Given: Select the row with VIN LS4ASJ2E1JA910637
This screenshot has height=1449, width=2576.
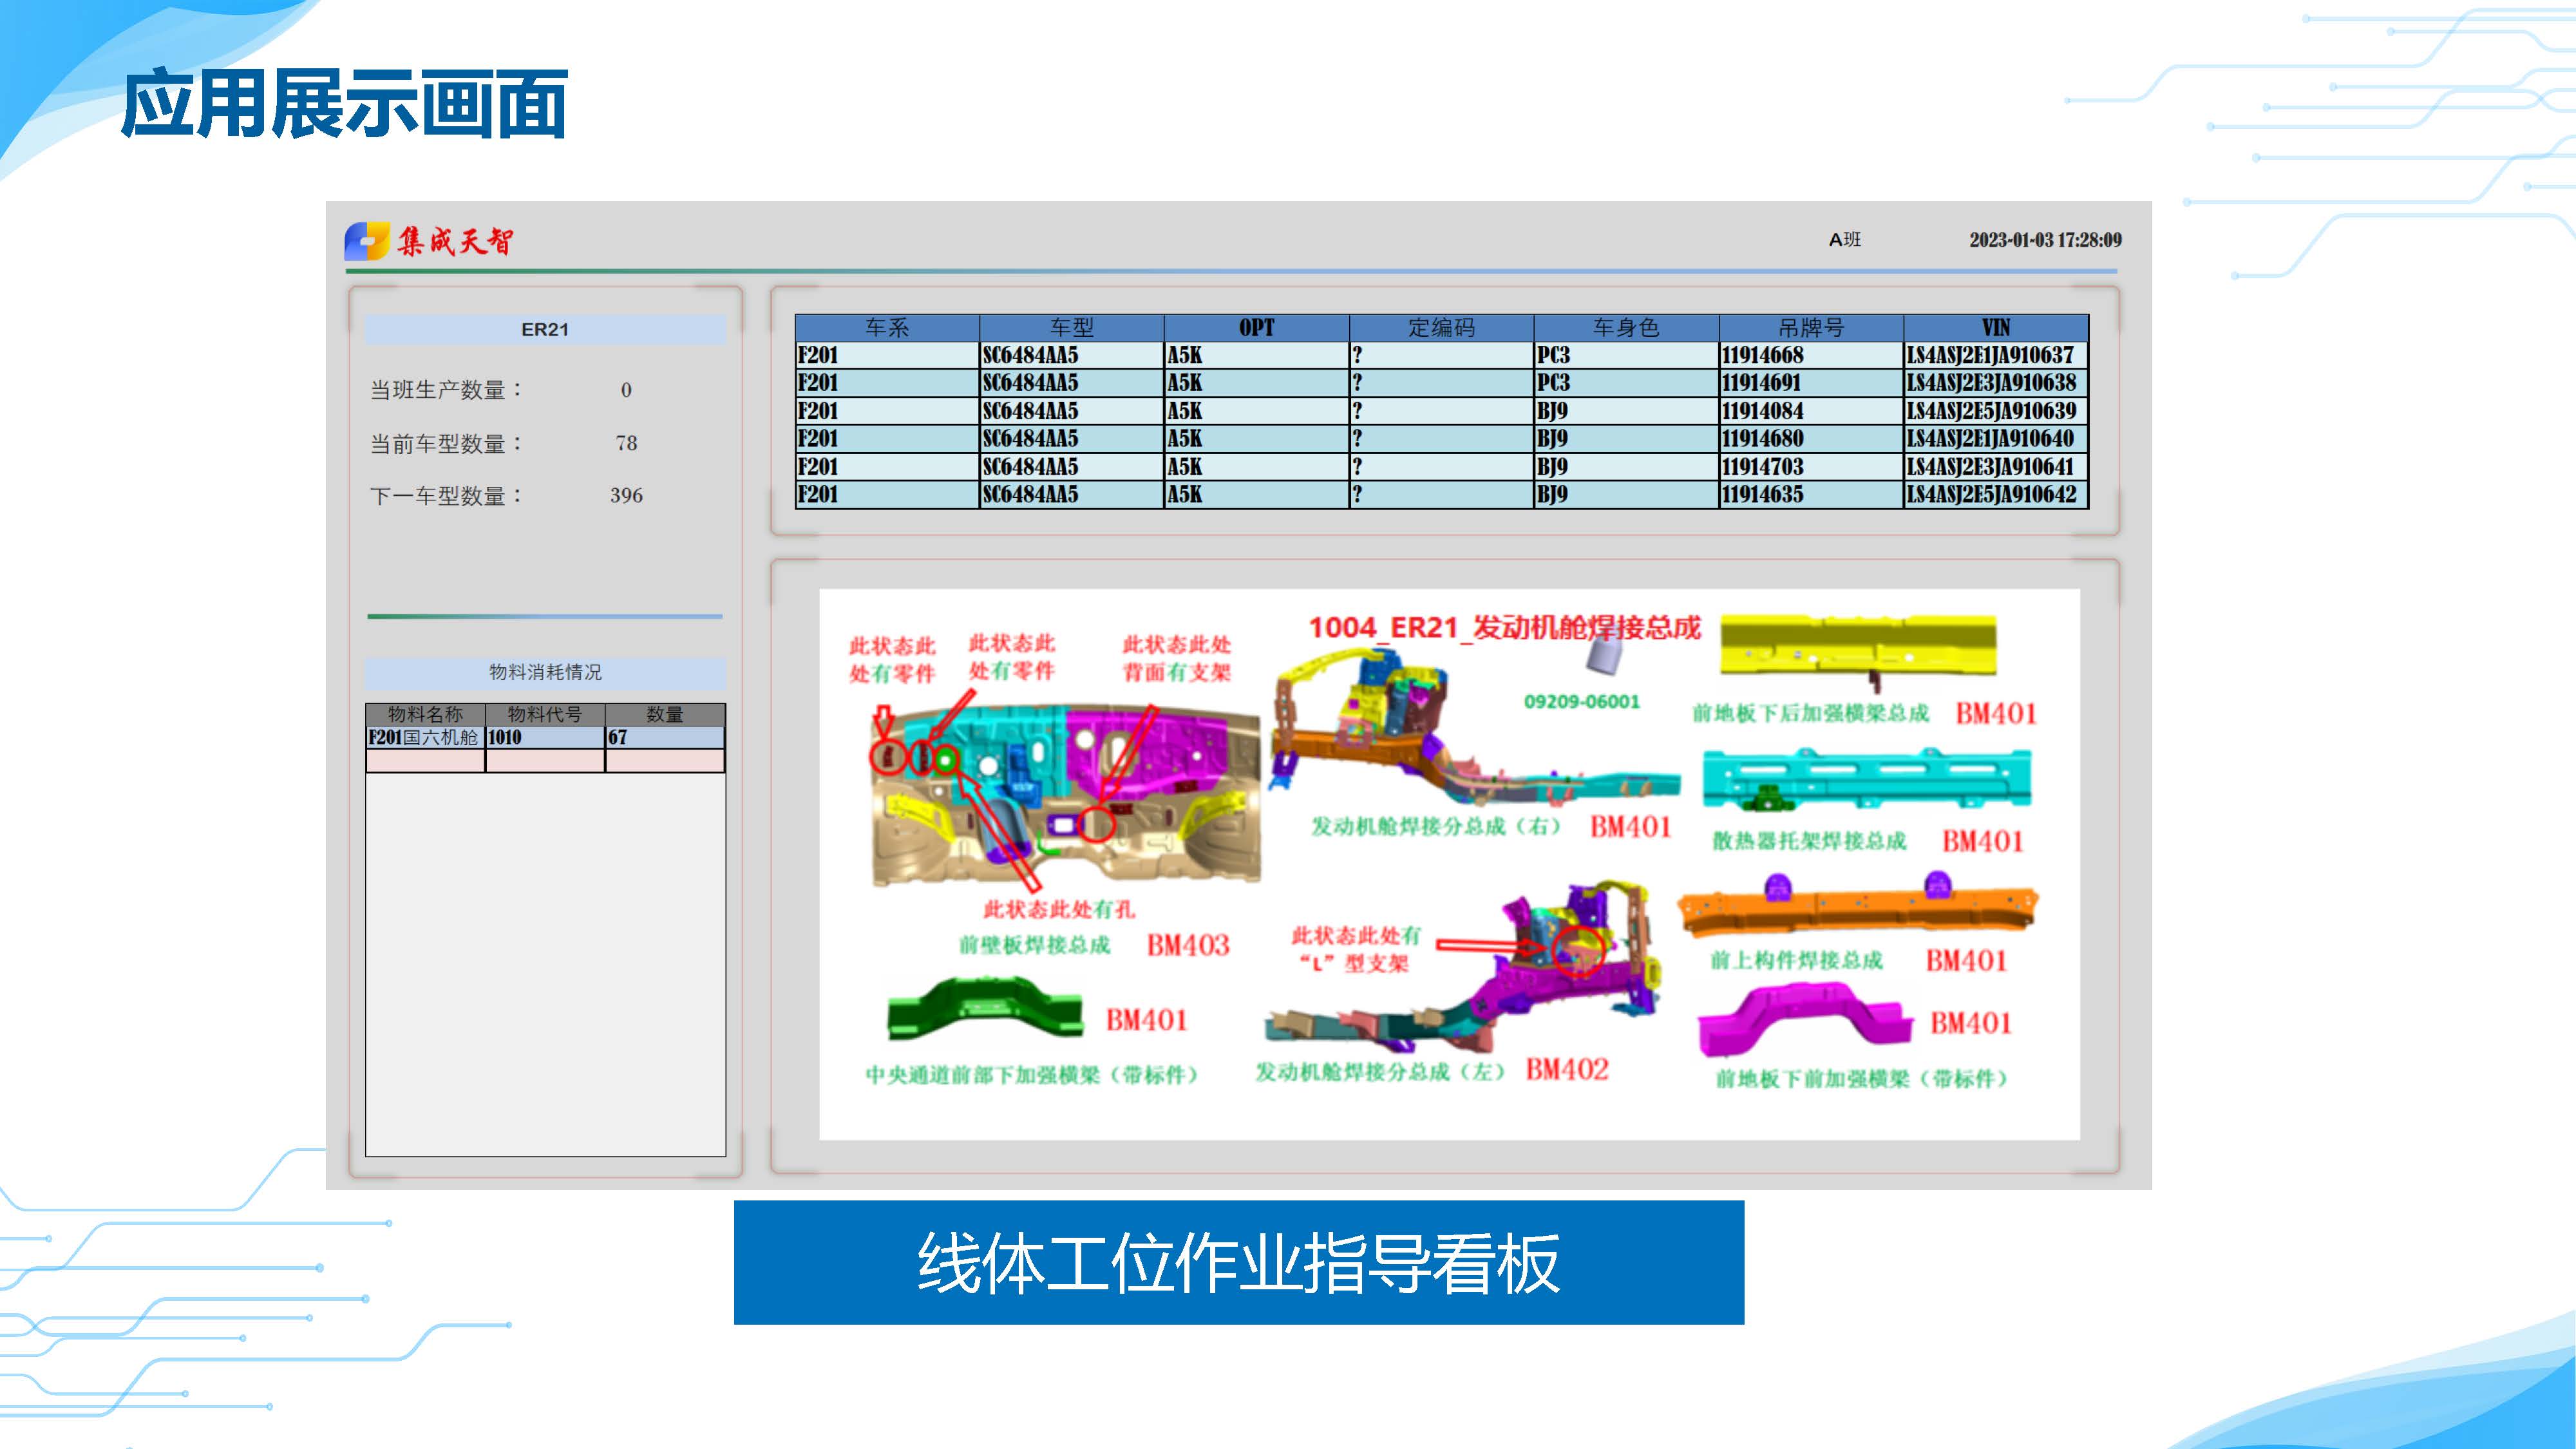Looking at the screenshot, I should [x=1989, y=355].
